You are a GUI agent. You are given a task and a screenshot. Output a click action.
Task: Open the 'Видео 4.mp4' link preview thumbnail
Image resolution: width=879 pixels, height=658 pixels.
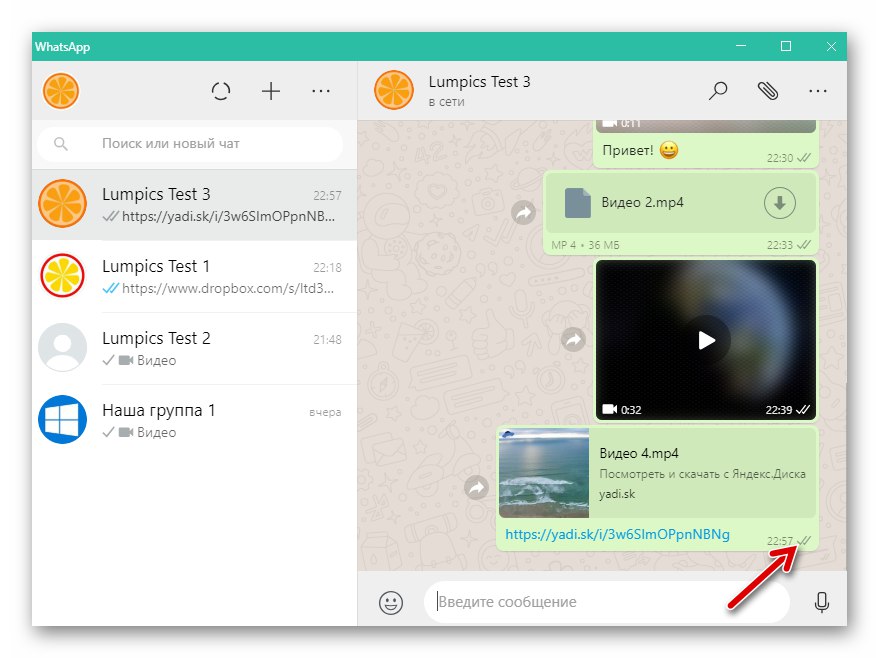click(544, 473)
